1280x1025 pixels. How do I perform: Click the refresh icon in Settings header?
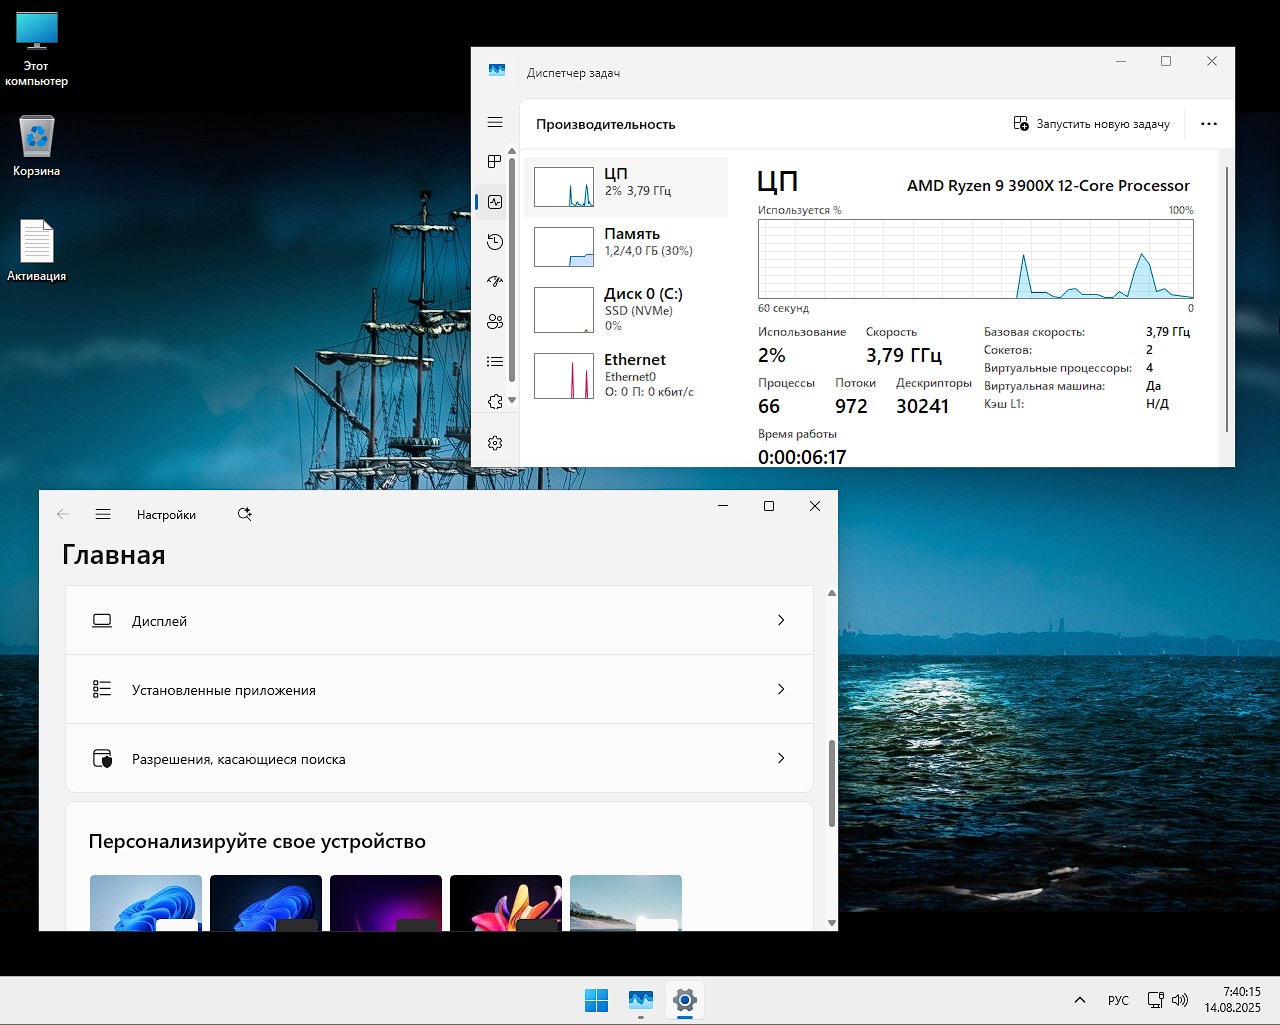pos(244,513)
